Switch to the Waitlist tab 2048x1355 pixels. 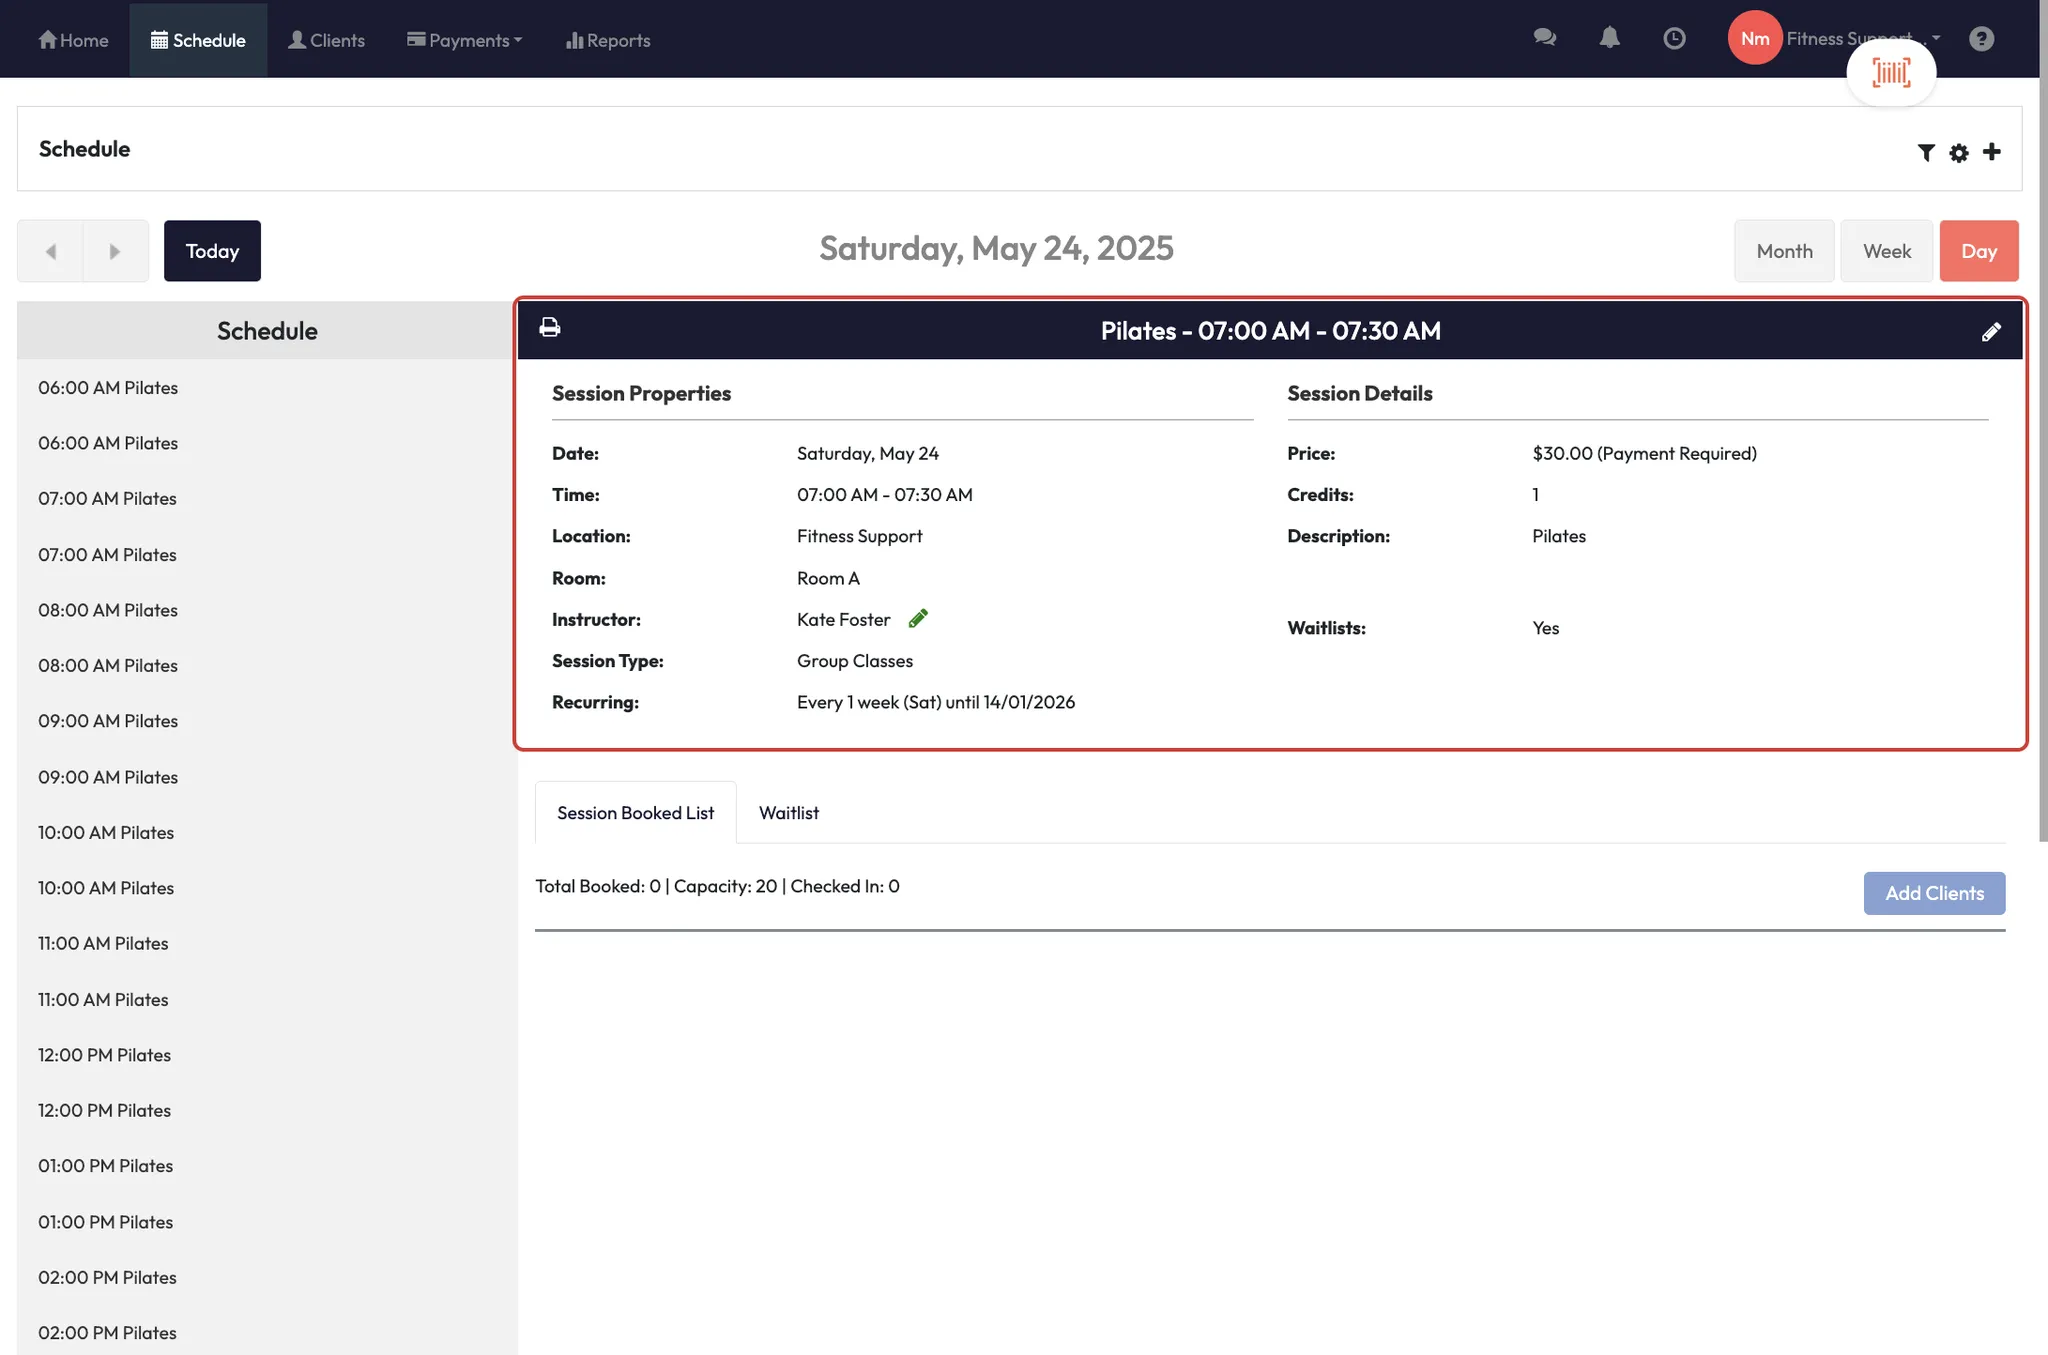coord(788,813)
